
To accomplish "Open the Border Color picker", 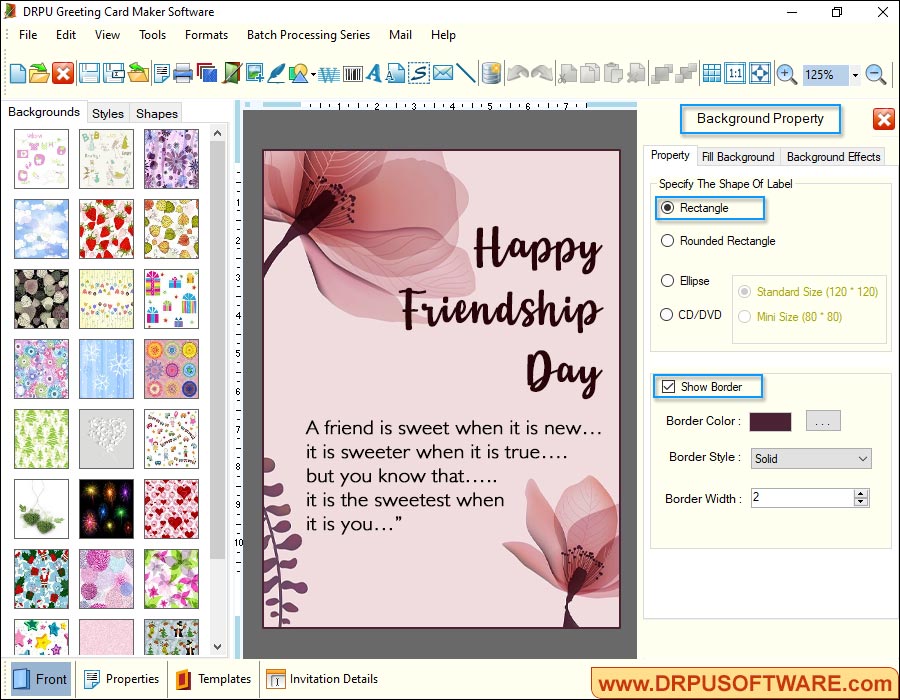I will [823, 421].
